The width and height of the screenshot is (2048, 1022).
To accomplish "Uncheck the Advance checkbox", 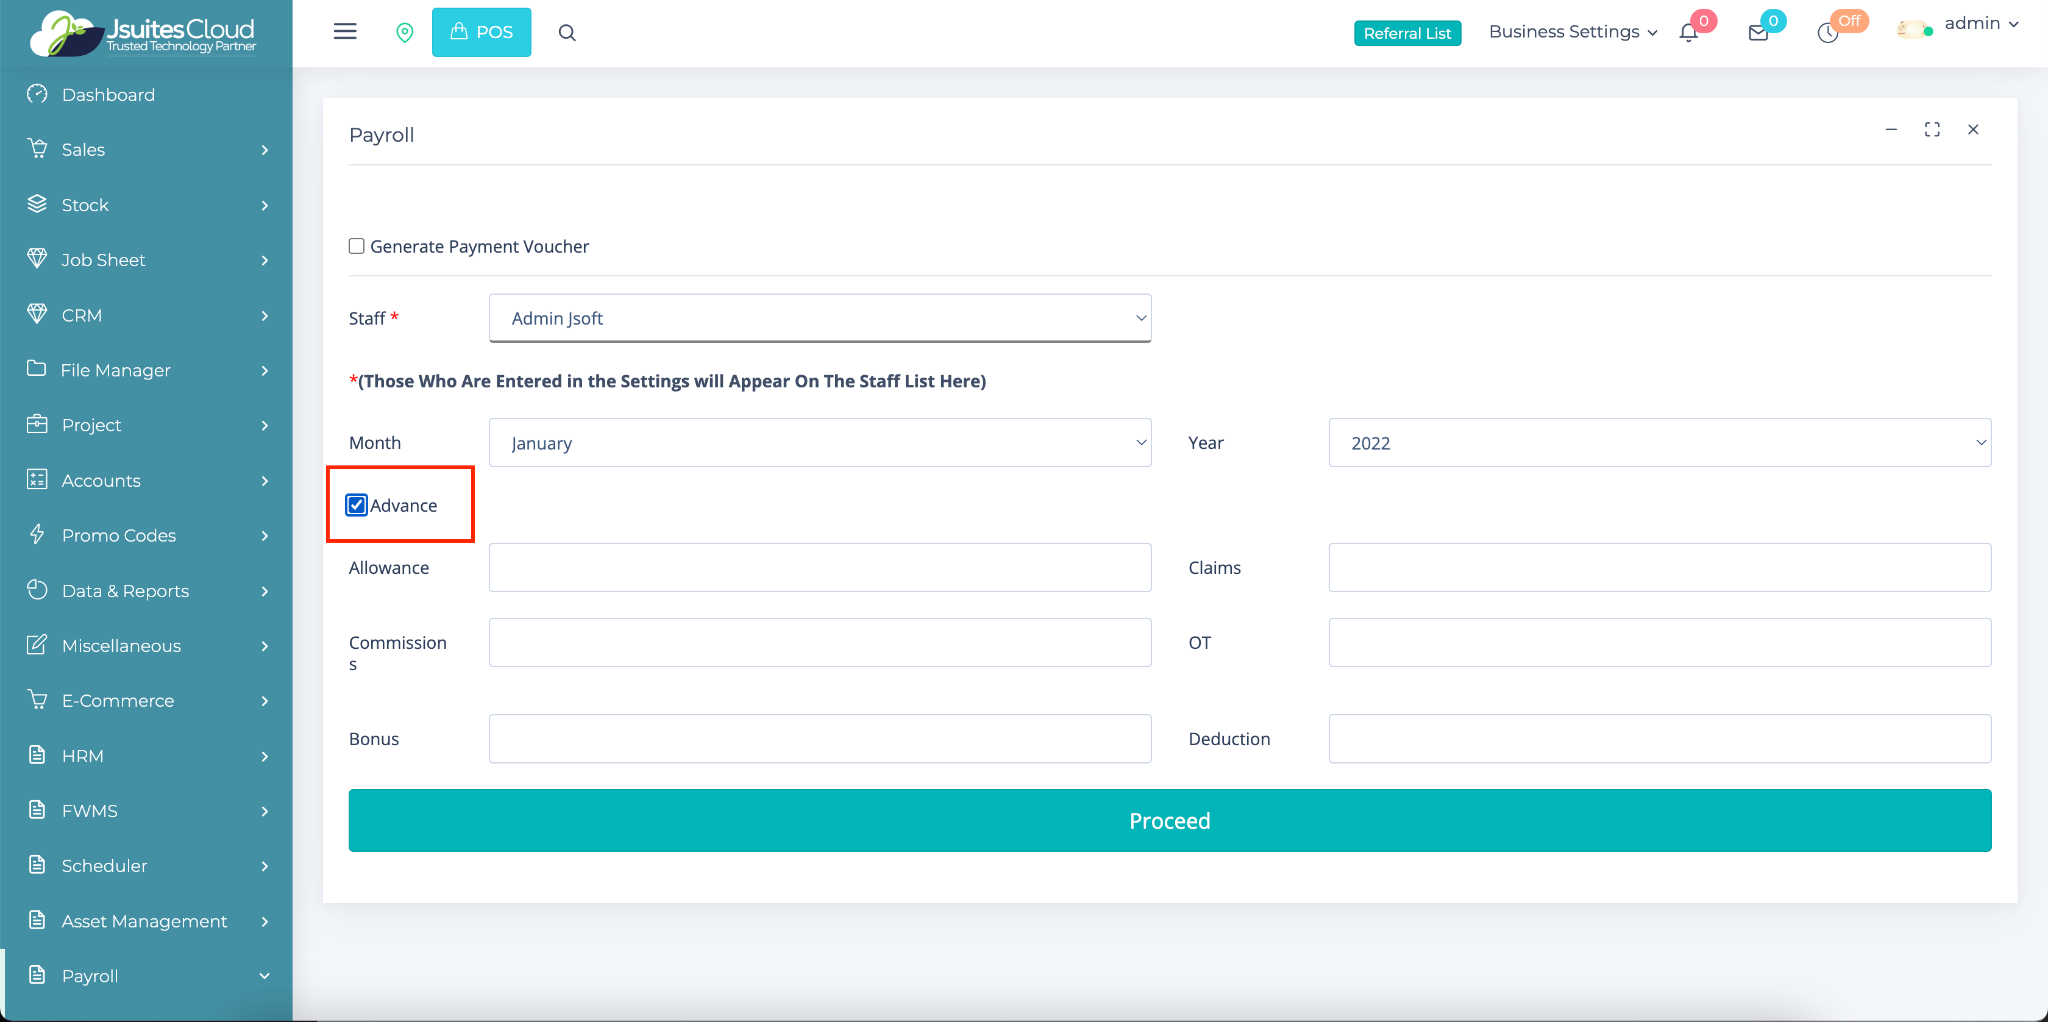I will click(357, 505).
